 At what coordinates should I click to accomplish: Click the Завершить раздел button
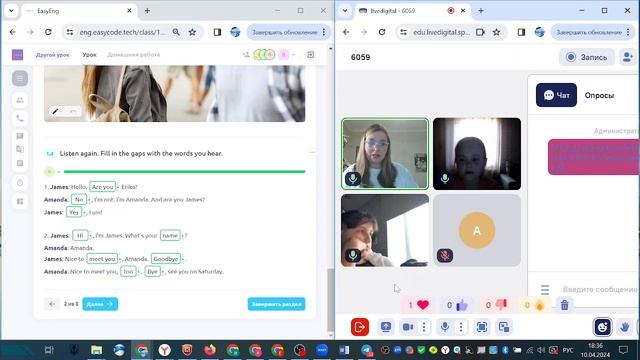[276, 304]
